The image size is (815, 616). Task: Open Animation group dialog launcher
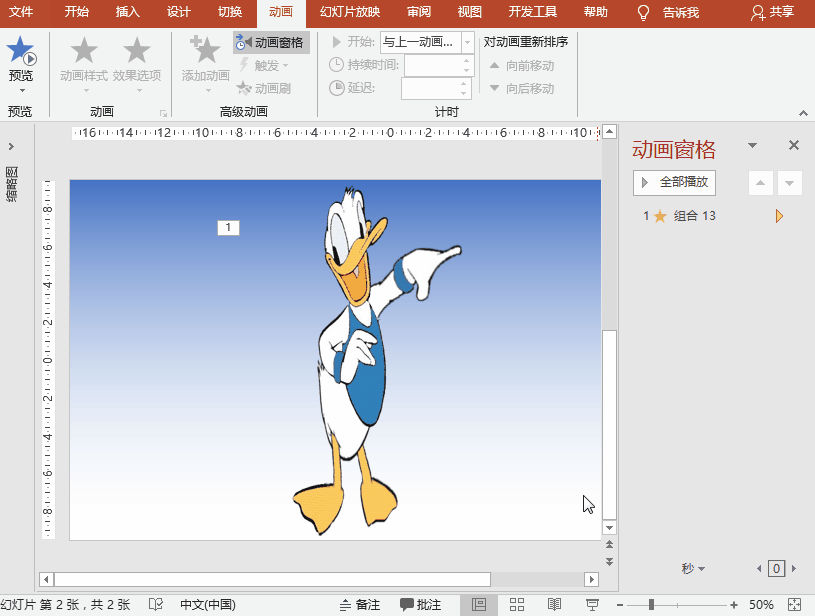[163, 113]
